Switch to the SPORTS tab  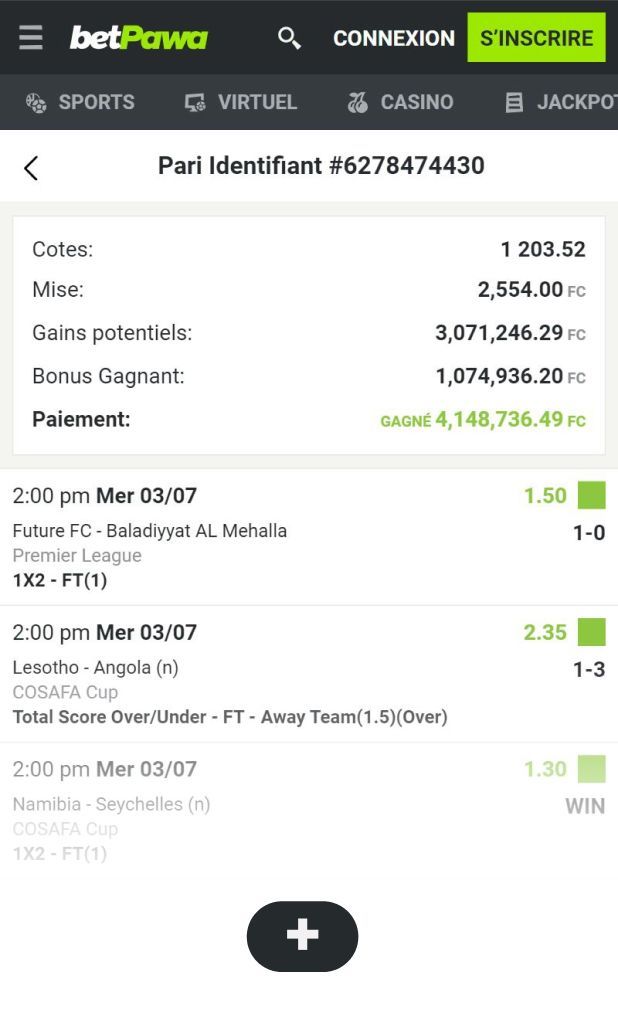(96, 102)
